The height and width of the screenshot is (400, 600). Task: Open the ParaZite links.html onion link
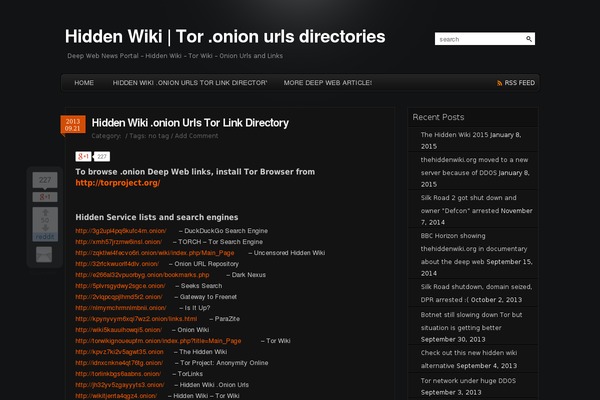click(x=136, y=319)
